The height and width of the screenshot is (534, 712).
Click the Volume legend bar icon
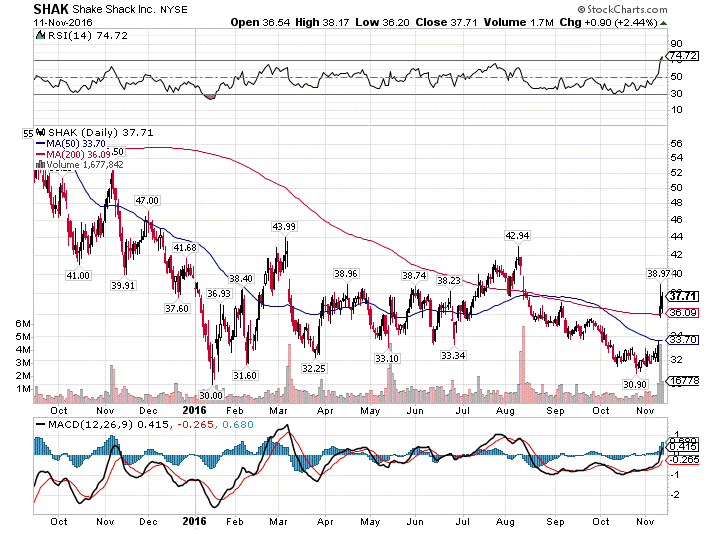[40, 164]
